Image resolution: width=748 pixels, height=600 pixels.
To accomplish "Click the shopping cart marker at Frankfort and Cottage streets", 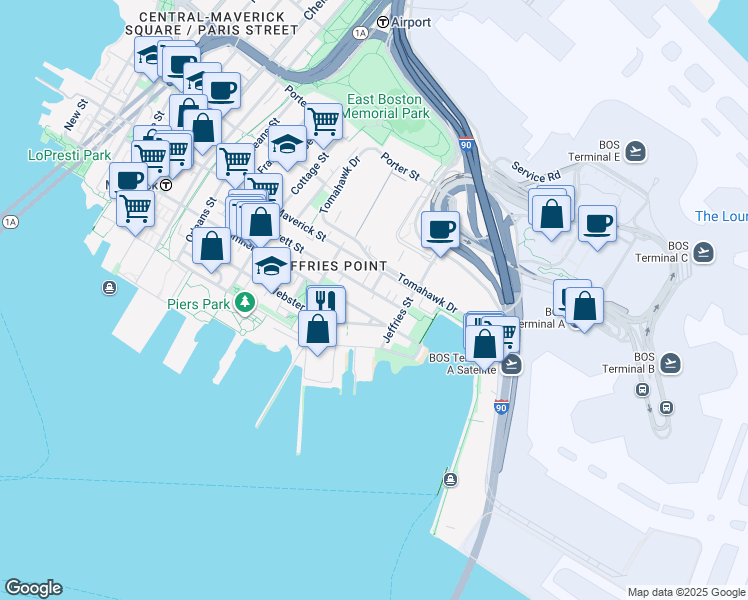I will tap(235, 163).
